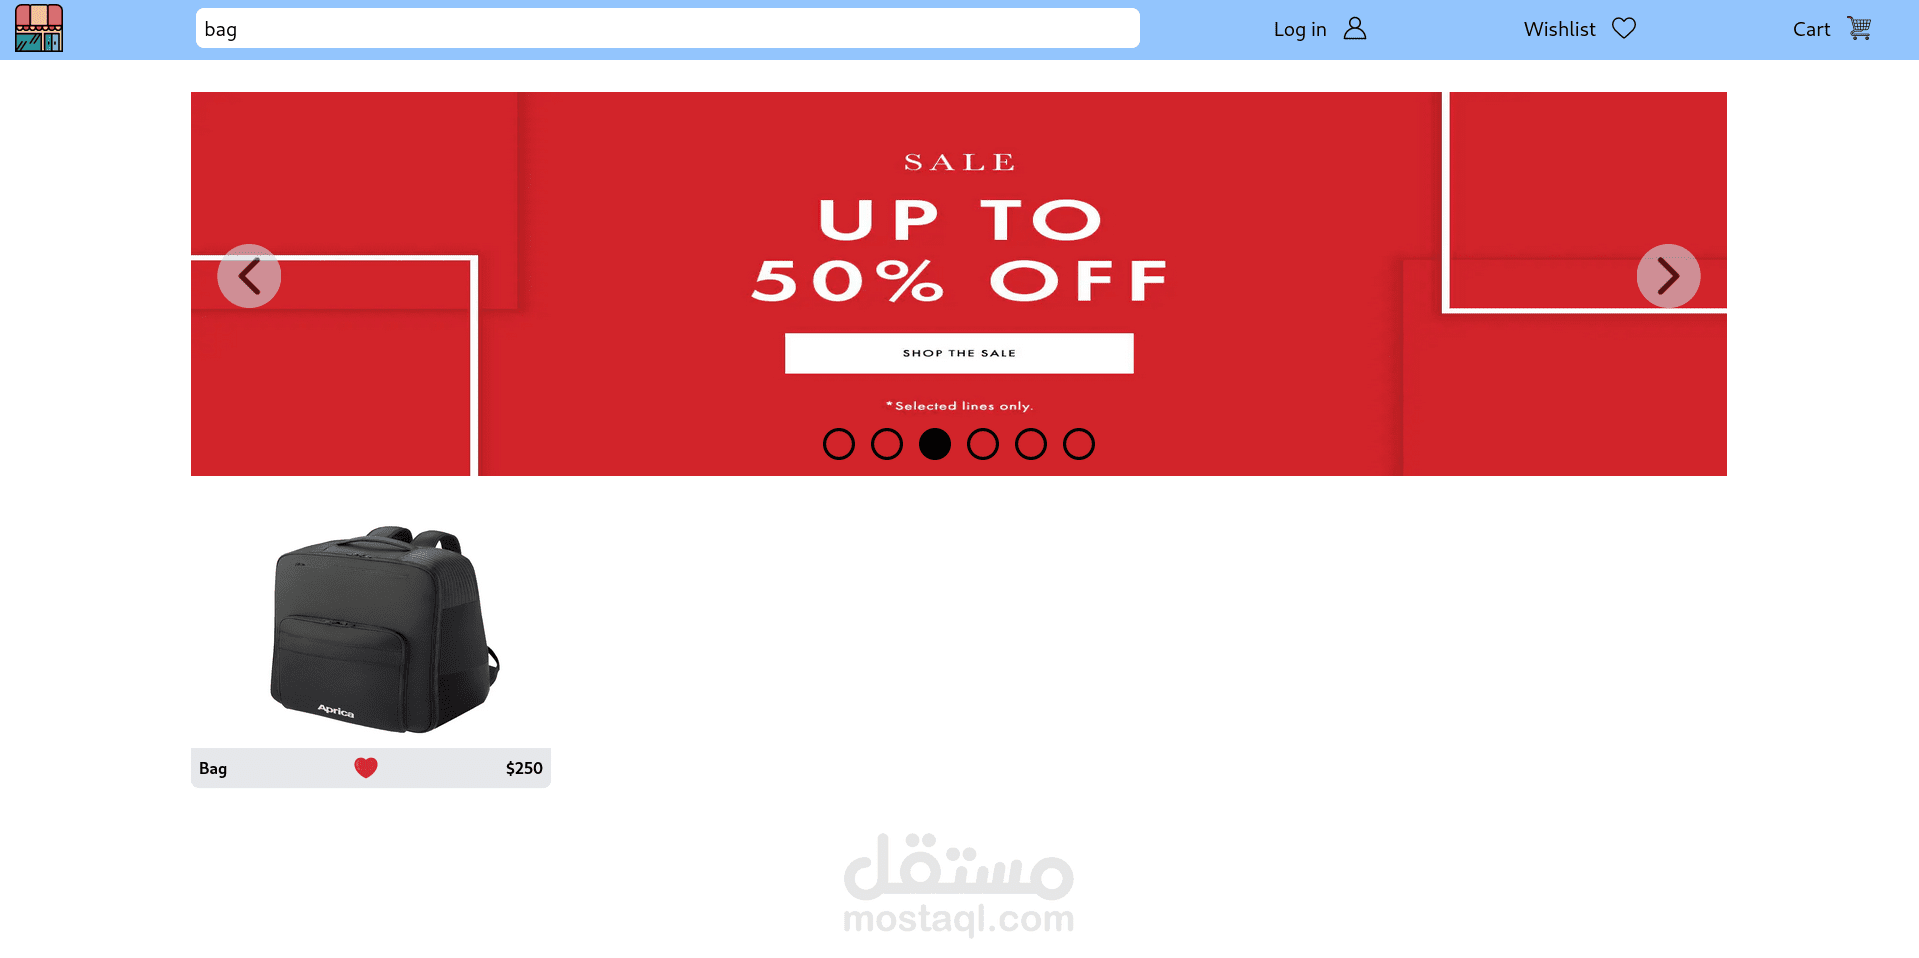Click the Log in link

coord(1300,29)
